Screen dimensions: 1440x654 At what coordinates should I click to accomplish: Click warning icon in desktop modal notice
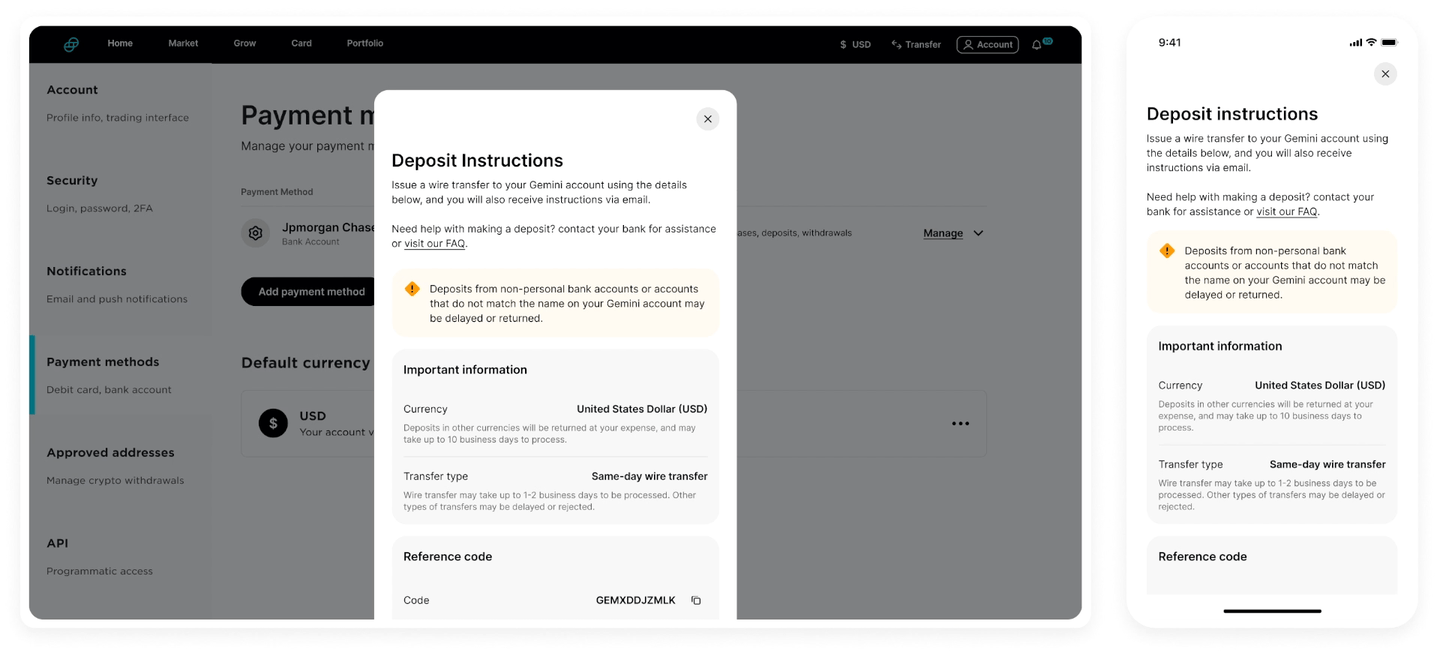coord(412,289)
